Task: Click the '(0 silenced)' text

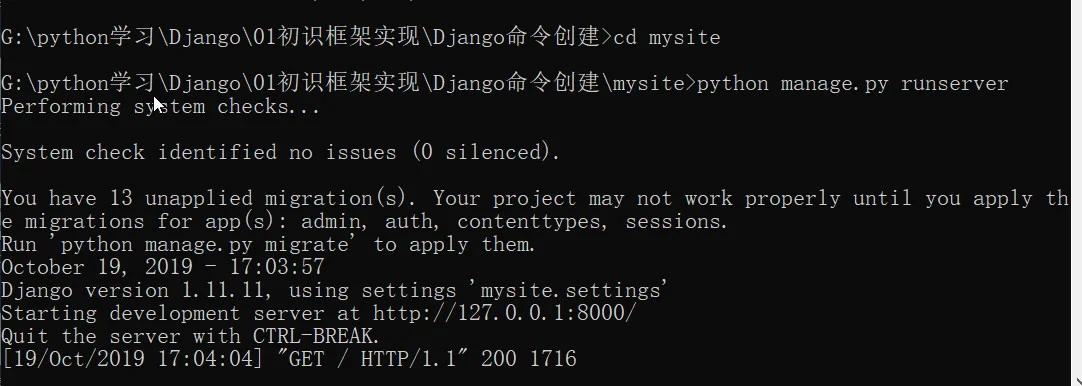Action: point(486,153)
